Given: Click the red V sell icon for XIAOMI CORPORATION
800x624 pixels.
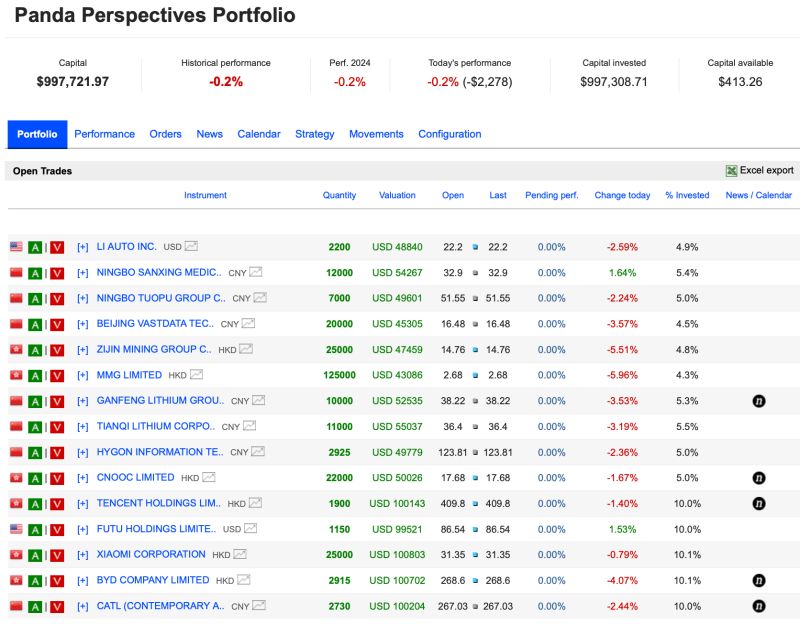Looking at the screenshot, I should point(57,554).
